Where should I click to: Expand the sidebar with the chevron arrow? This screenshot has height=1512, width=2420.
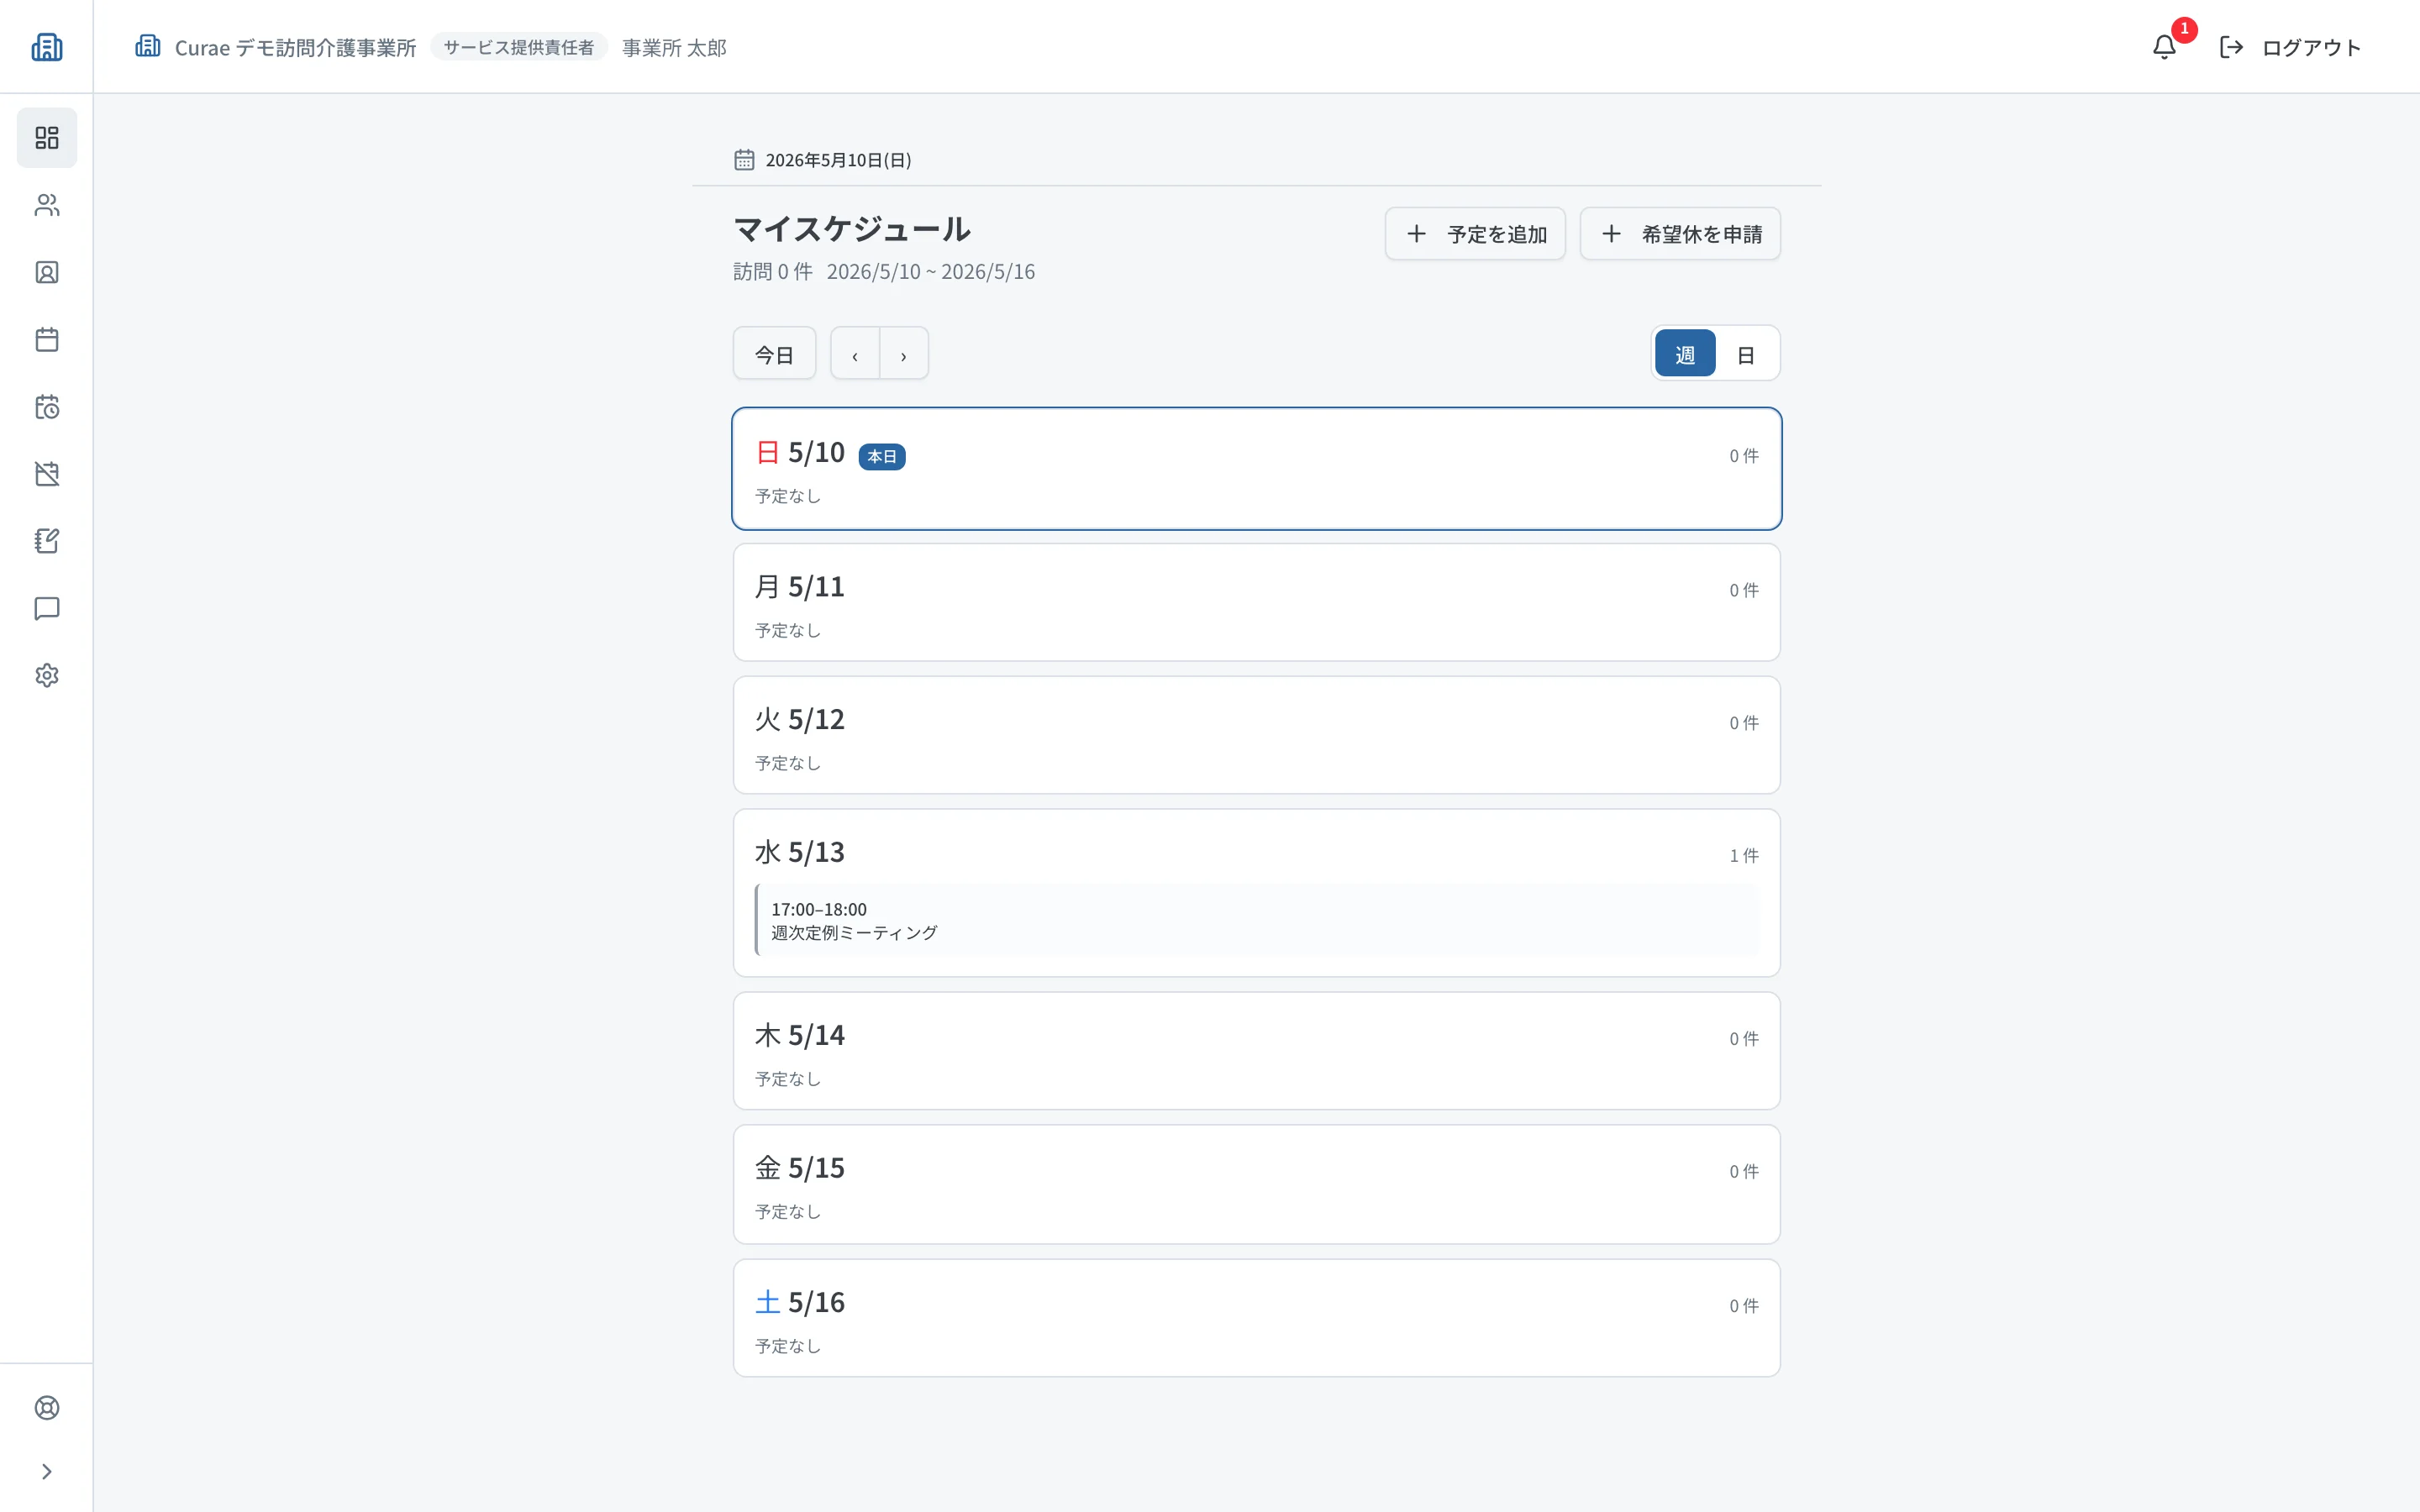tap(47, 1471)
